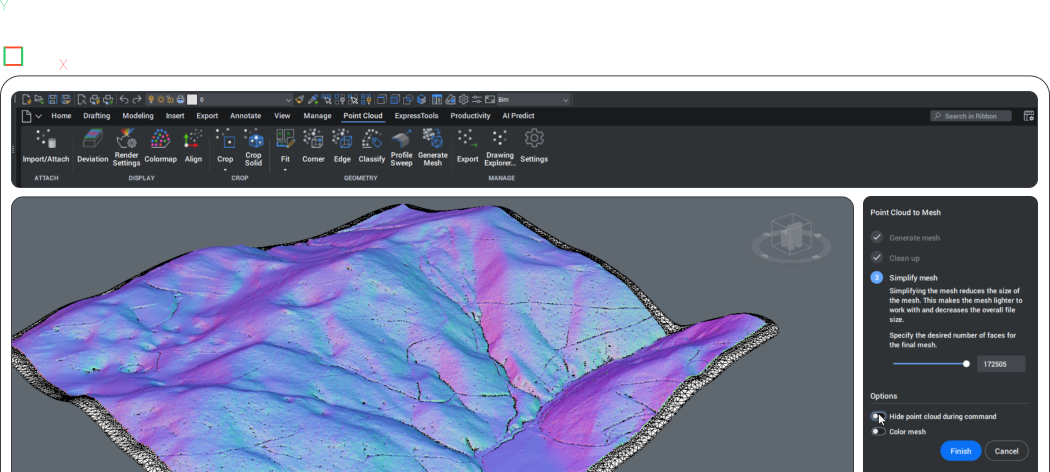The image size is (1050, 472).
Task: Open the Import/Attach point cloud tool
Action: tap(46, 147)
